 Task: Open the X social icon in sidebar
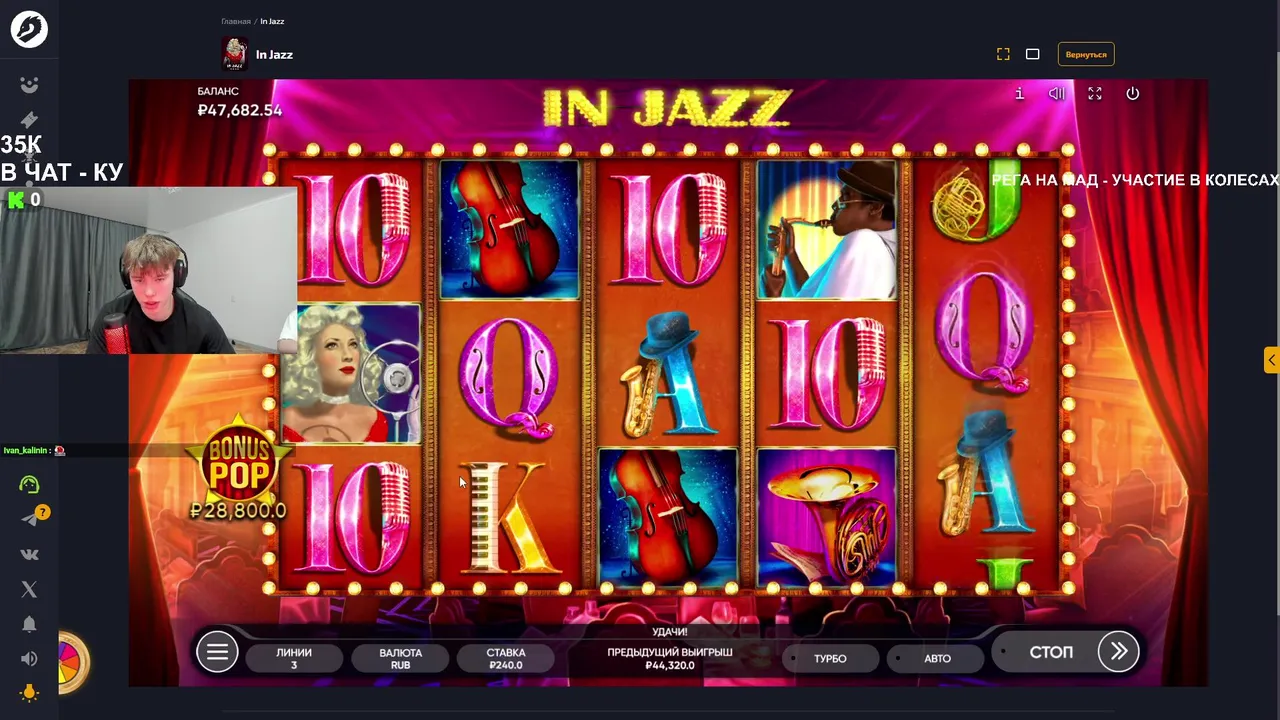(29, 589)
